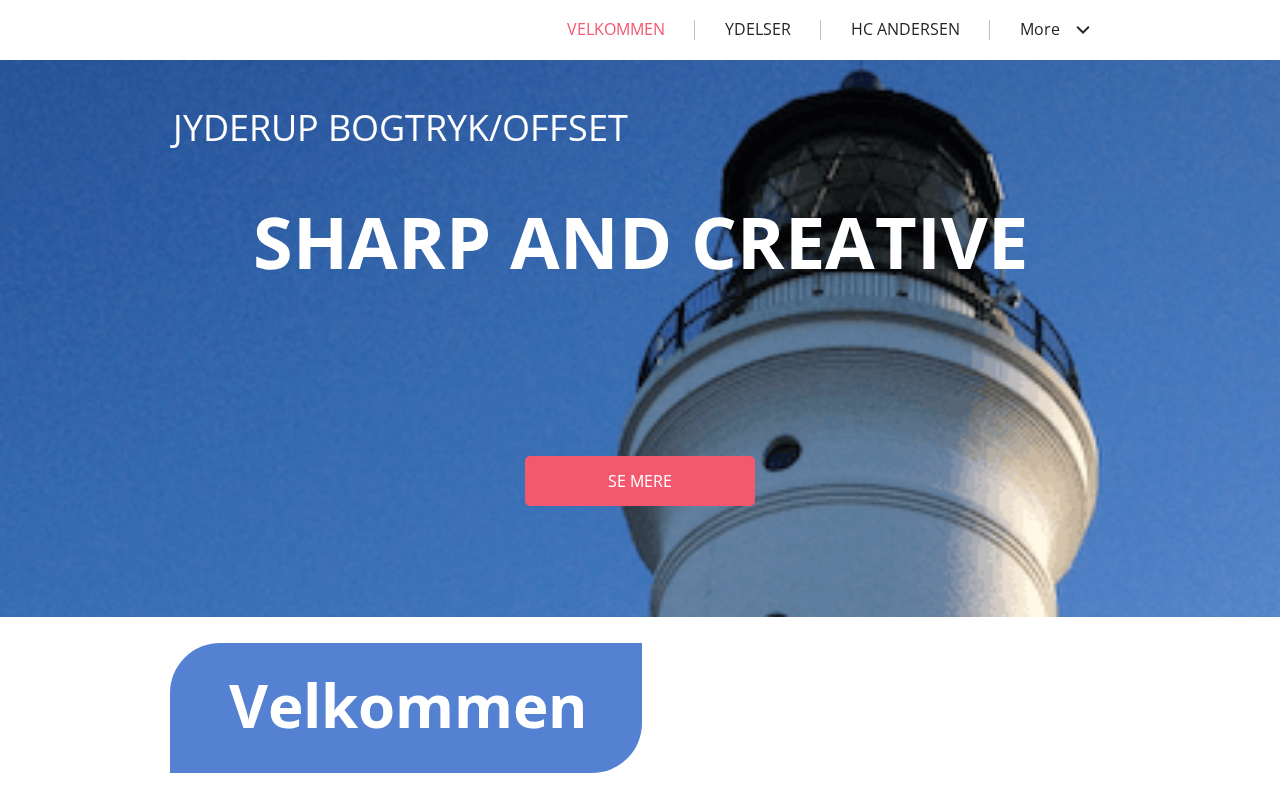Click the round porthole window on tower
This screenshot has width=1280, height=800.
782,452
